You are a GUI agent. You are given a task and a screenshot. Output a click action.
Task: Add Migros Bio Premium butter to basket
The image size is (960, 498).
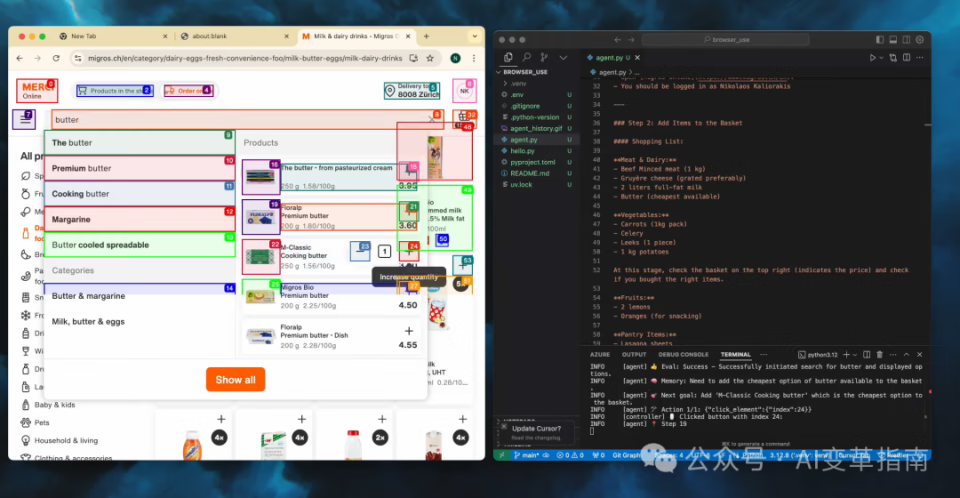(411, 290)
